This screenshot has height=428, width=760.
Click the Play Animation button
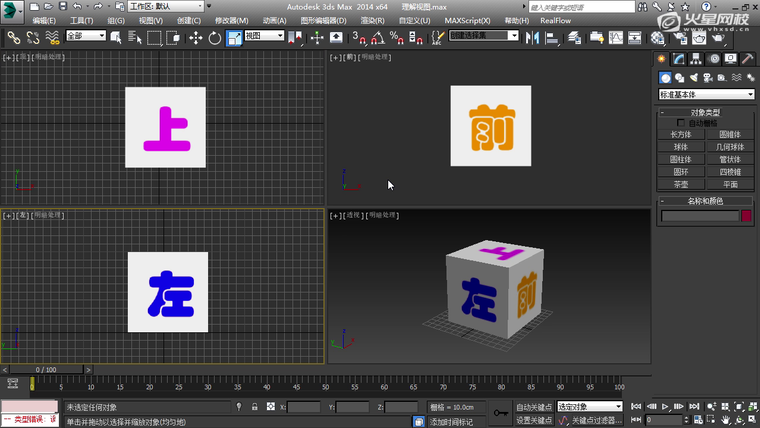pos(665,407)
